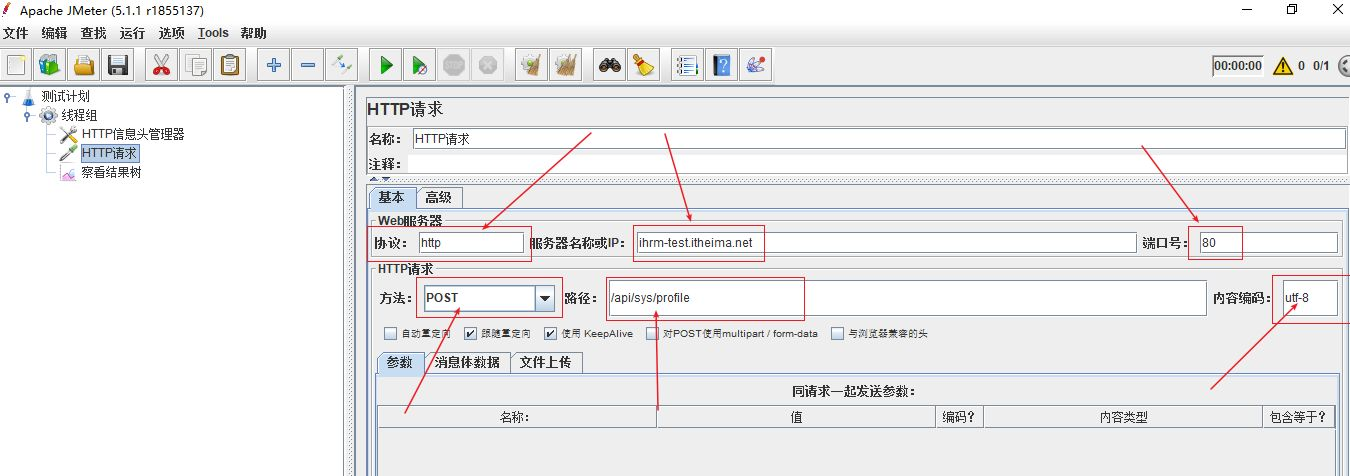The image size is (1350, 476).
Task: Click the Copy toolbar icon
Action: pos(196,66)
